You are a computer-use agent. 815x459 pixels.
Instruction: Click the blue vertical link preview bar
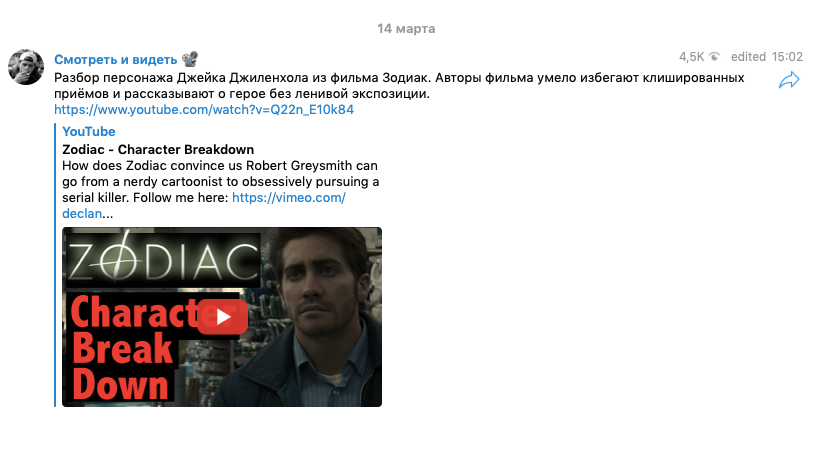pos(55,265)
